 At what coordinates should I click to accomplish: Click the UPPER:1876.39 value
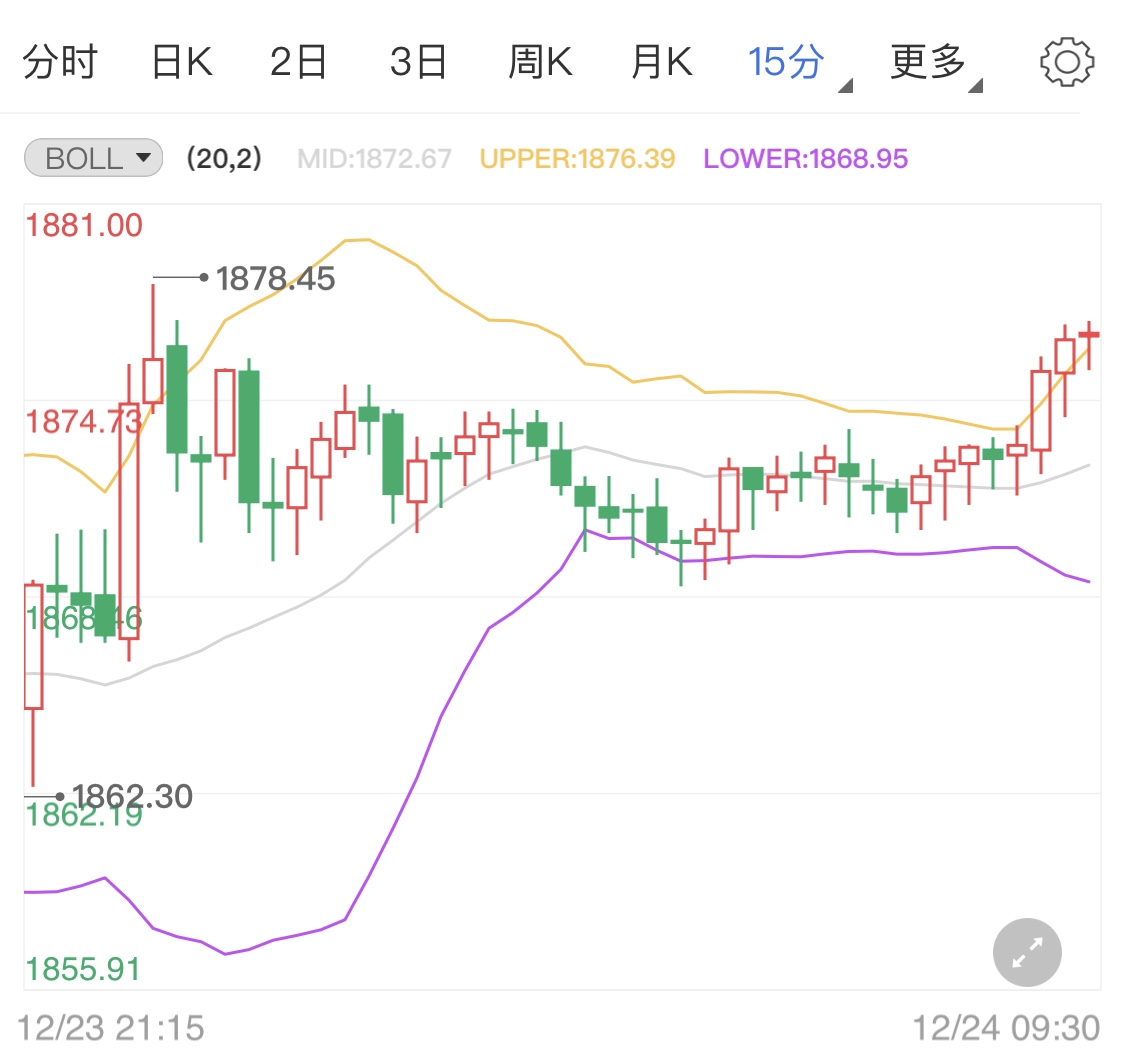577,159
